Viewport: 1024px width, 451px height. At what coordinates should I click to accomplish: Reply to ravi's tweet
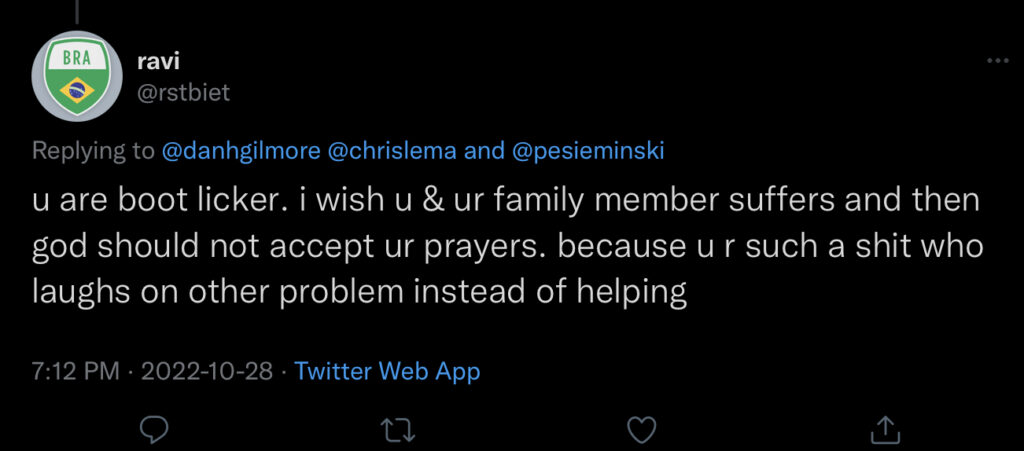coord(152,430)
